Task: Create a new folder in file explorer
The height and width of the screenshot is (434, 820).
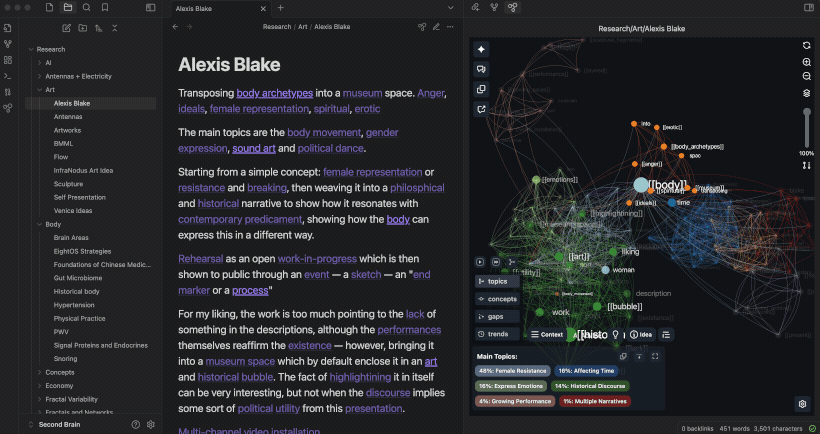Action: (83, 28)
